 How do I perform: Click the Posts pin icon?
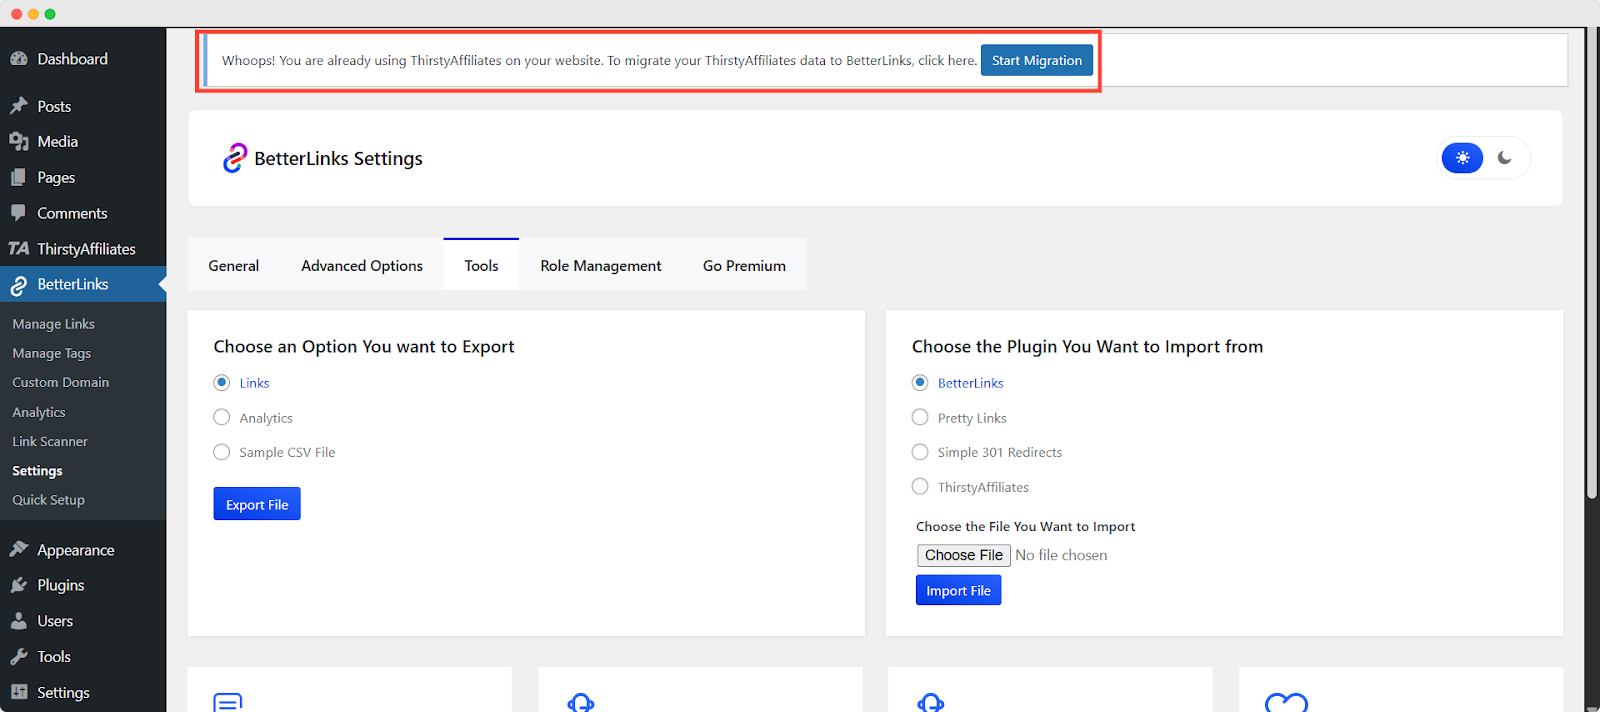(19, 106)
